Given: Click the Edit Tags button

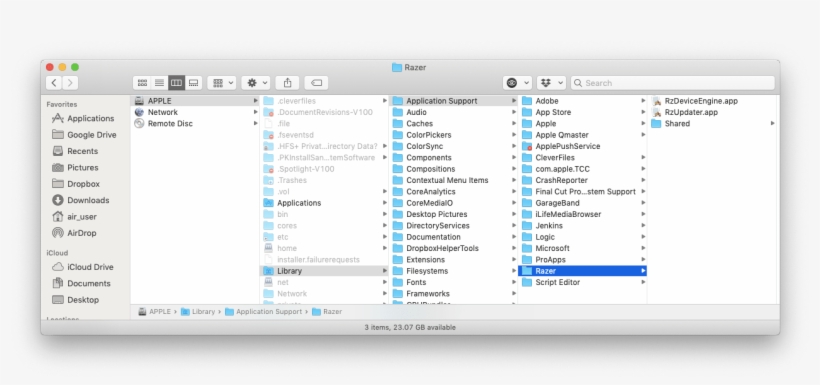Looking at the screenshot, I should click(316, 83).
